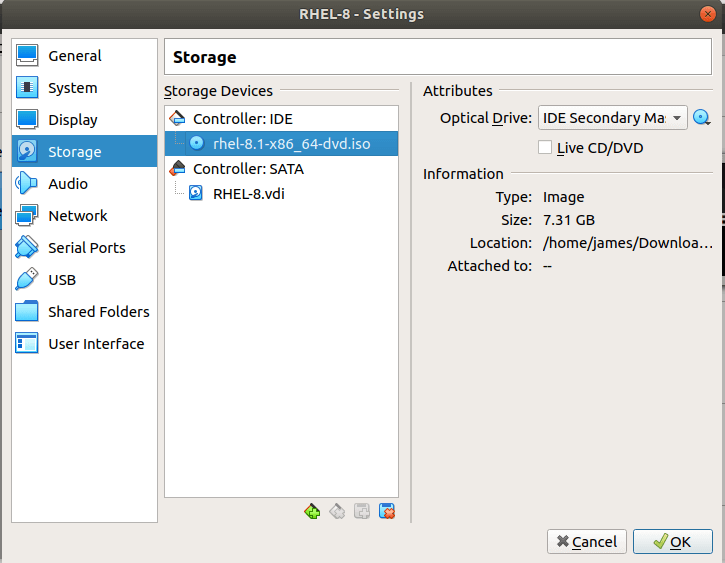The width and height of the screenshot is (725, 563).
Task: Click the add attachment icon
Action: click(x=362, y=511)
